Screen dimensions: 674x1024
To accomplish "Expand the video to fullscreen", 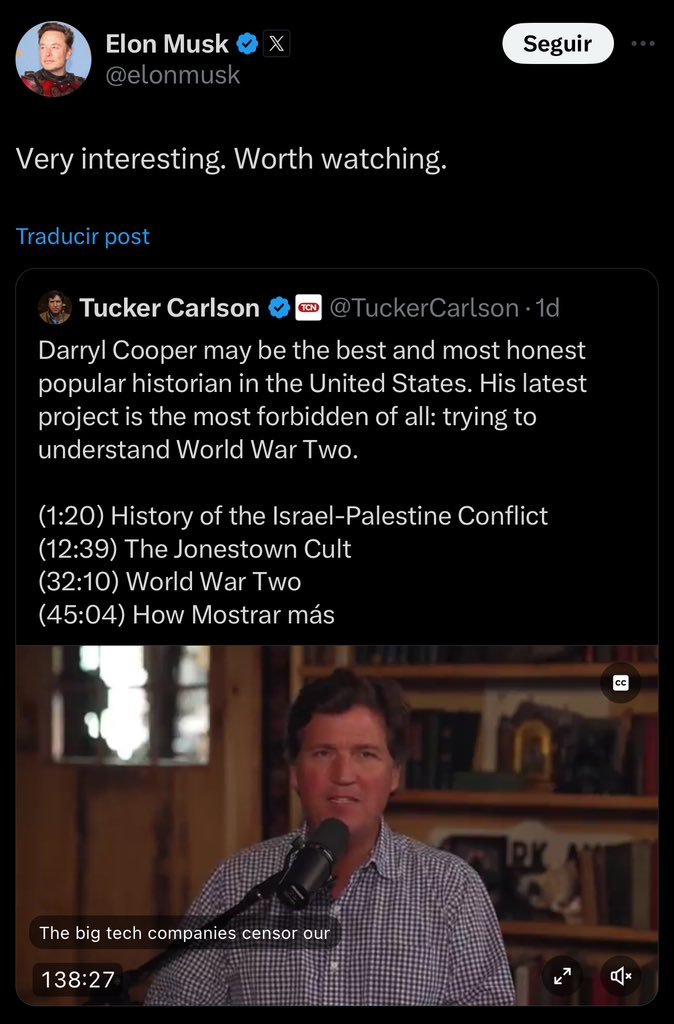I will [x=562, y=976].
